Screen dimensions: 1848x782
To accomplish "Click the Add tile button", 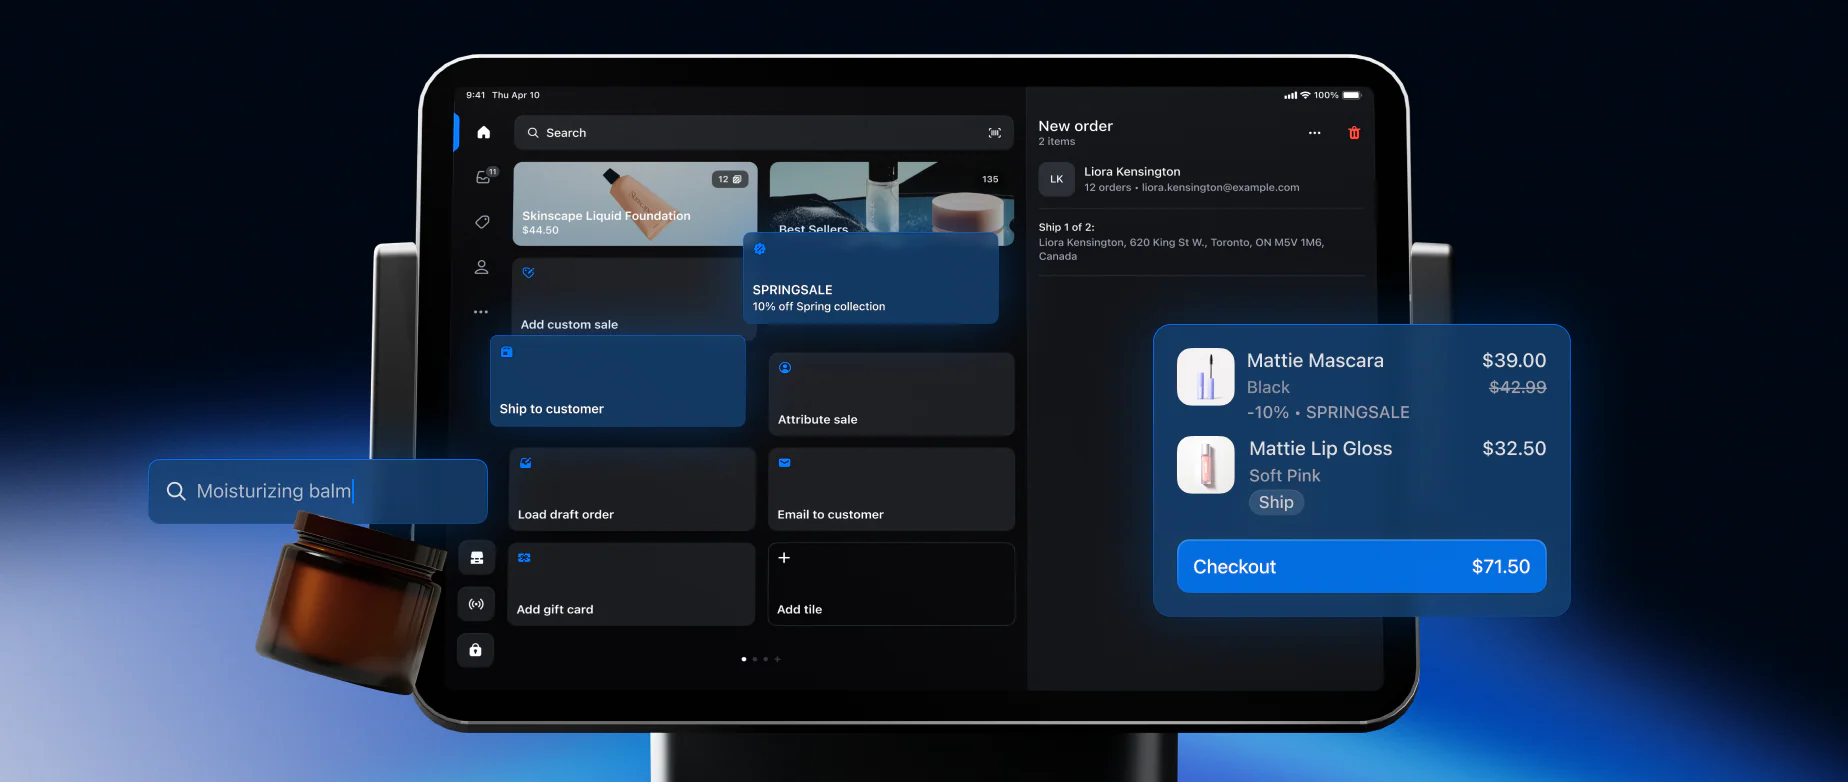I will (x=890, y=584).
